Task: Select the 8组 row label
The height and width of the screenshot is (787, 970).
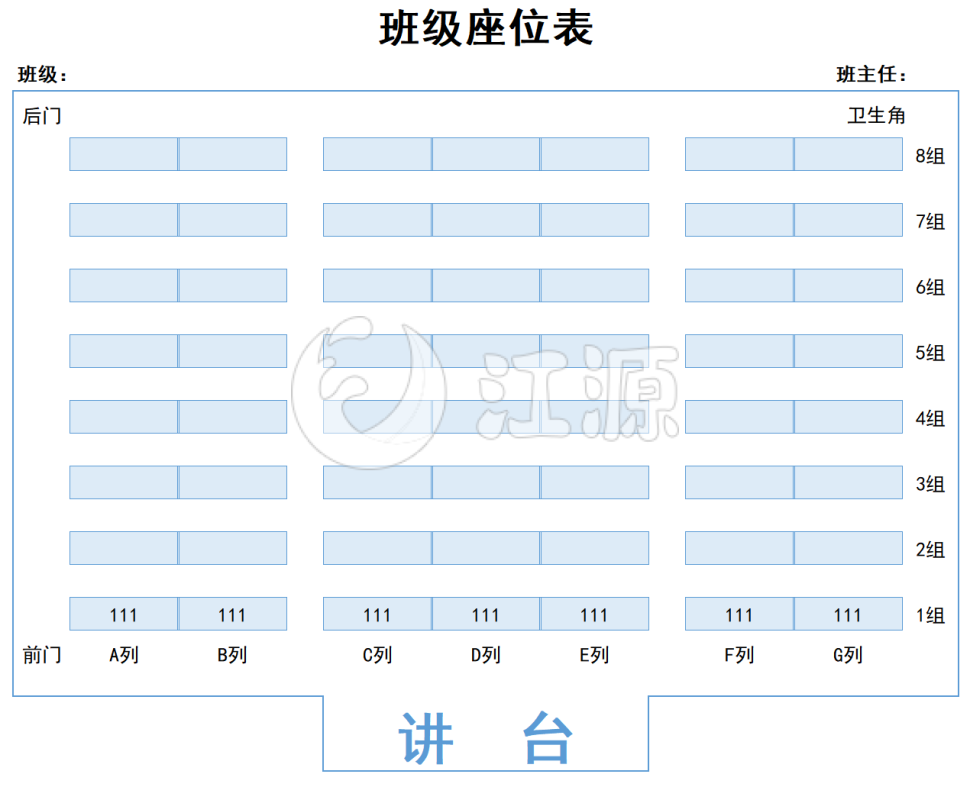Action: click(x=930, y=155)
